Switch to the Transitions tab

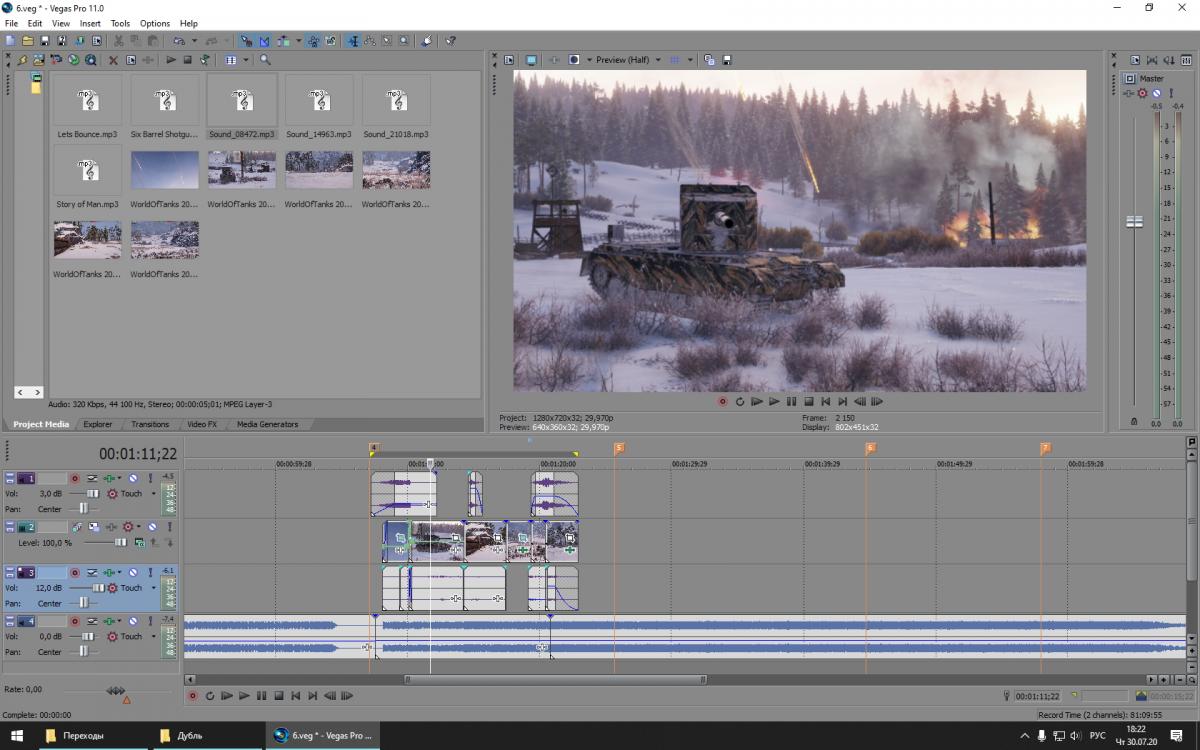150,424
